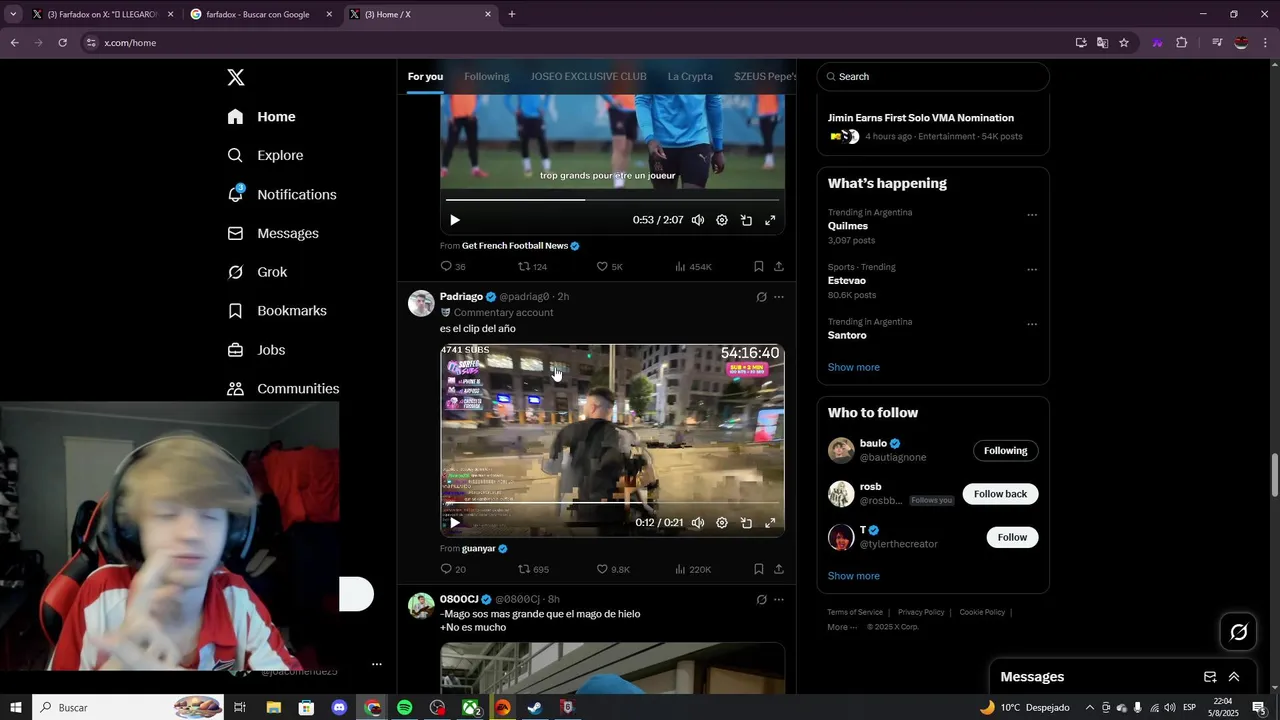Click the X logo in sidebar
Viewport: 1280px width, 720px height.
click(235, 77)
